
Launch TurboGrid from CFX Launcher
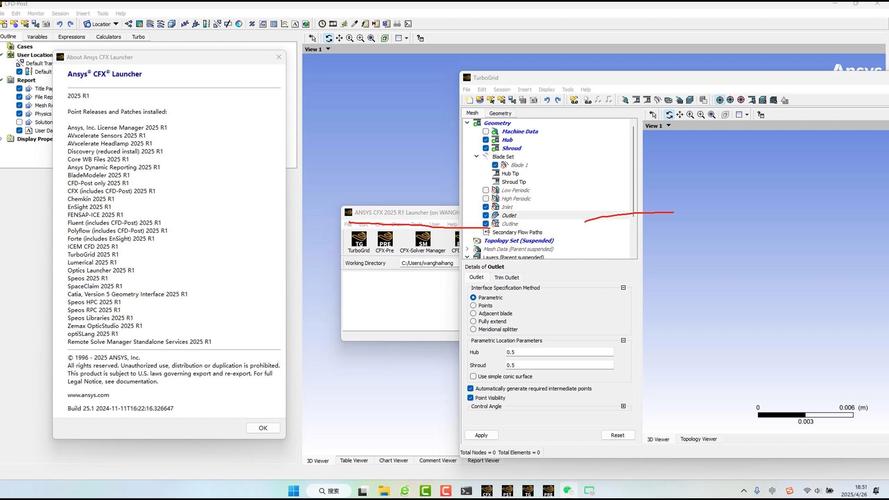click(x=358, y=241)
